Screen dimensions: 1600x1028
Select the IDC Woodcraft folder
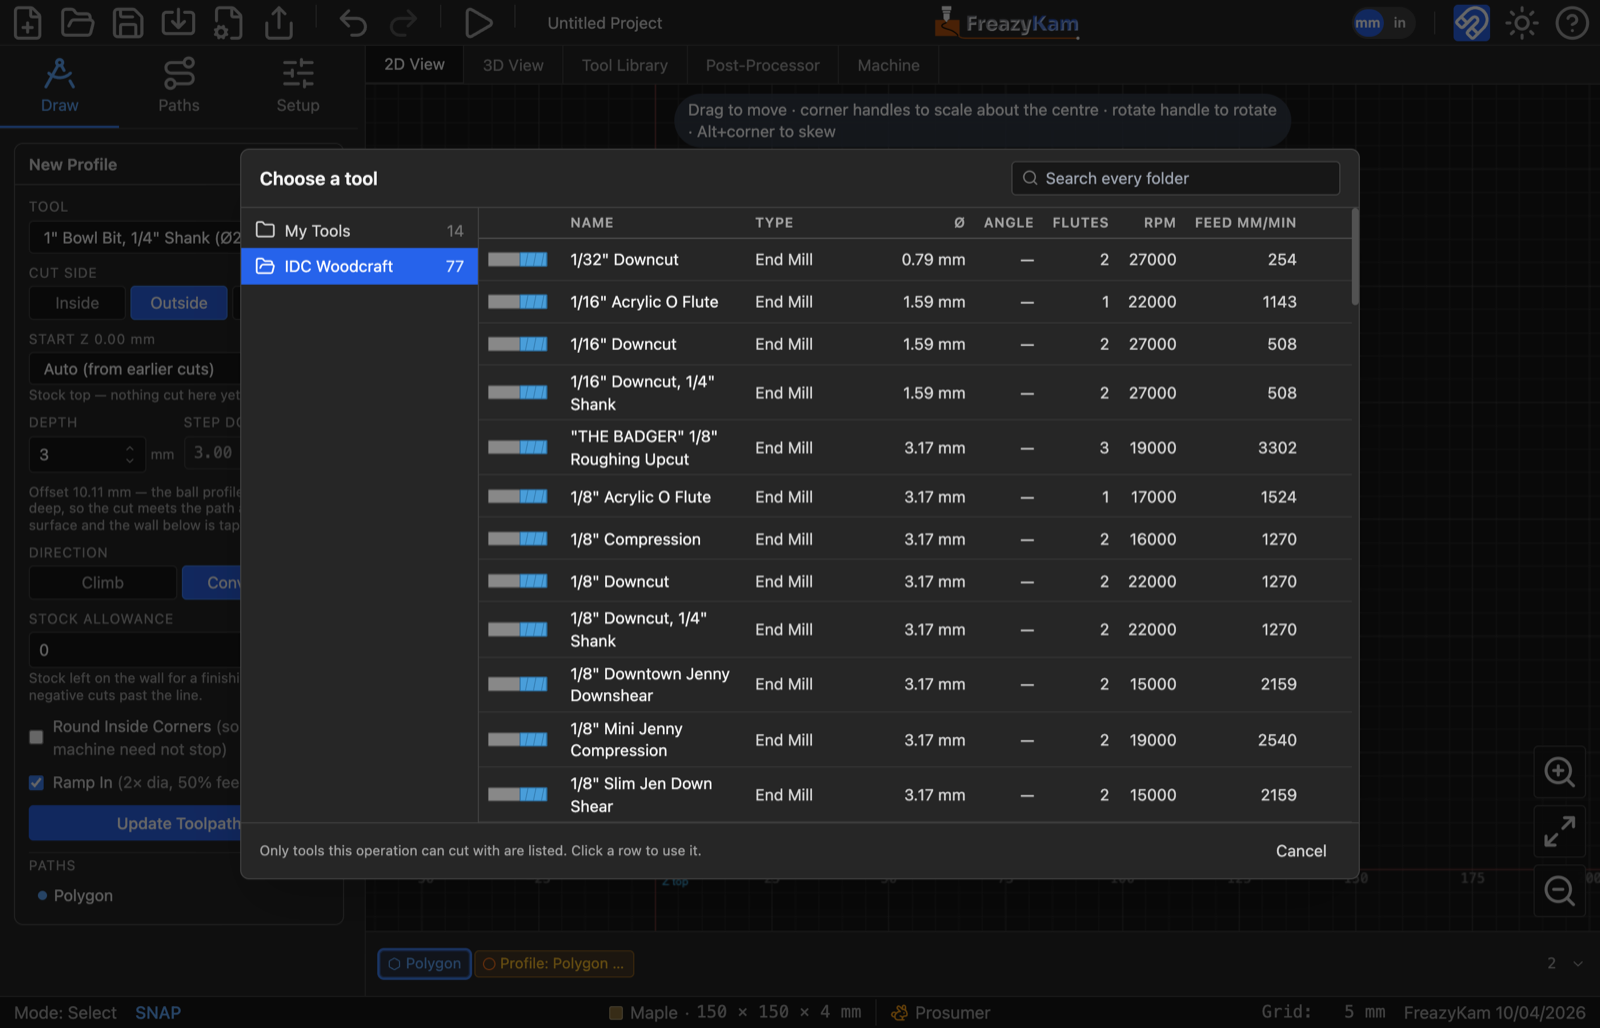(x=359, y=266)
